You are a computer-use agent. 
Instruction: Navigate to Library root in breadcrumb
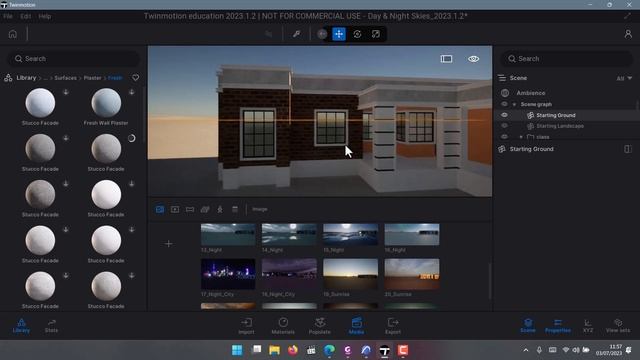(x=26, y=78)
